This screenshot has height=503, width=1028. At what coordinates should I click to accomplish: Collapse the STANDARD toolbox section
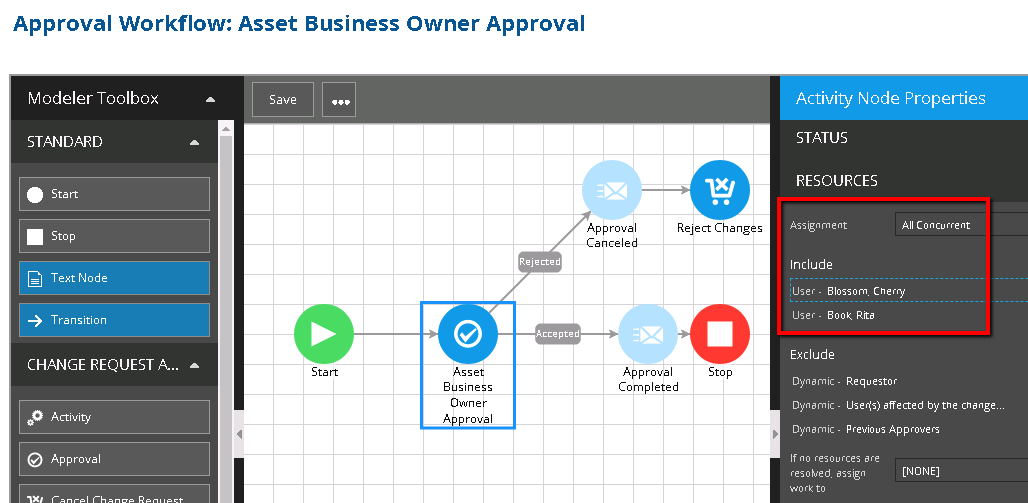click(x=194, y=142)
